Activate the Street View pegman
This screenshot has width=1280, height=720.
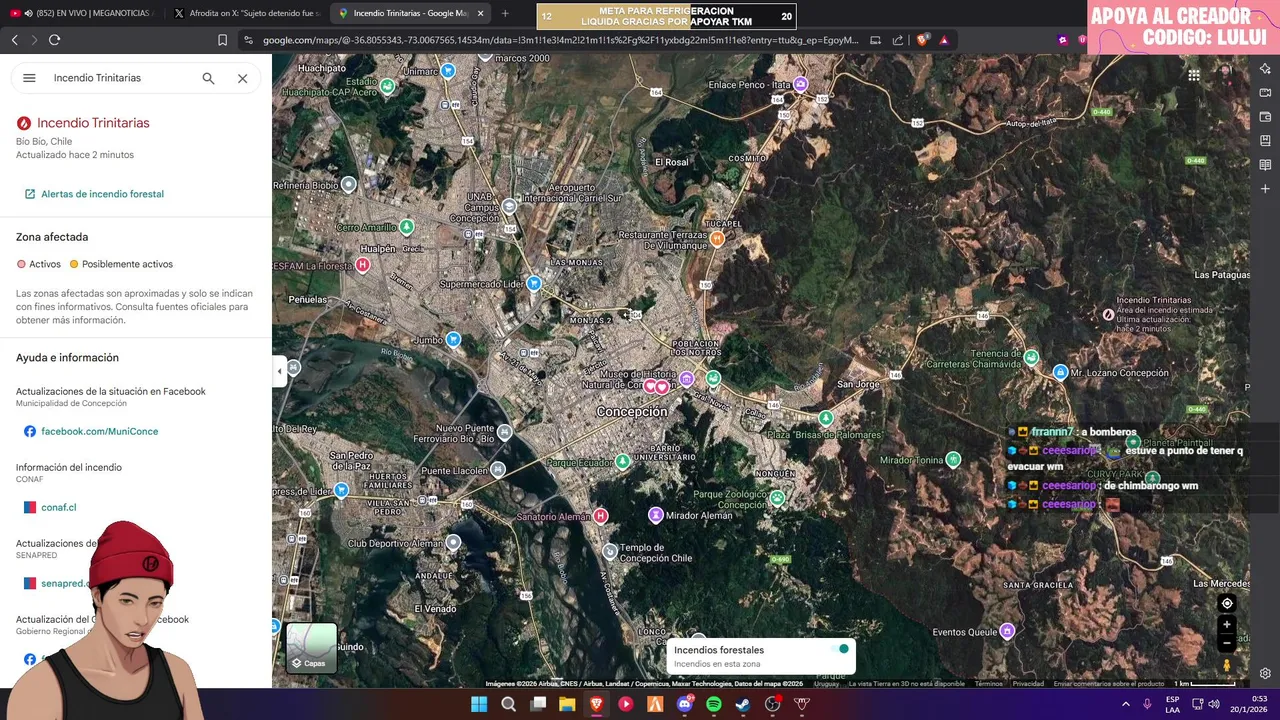coord(1227,665)
